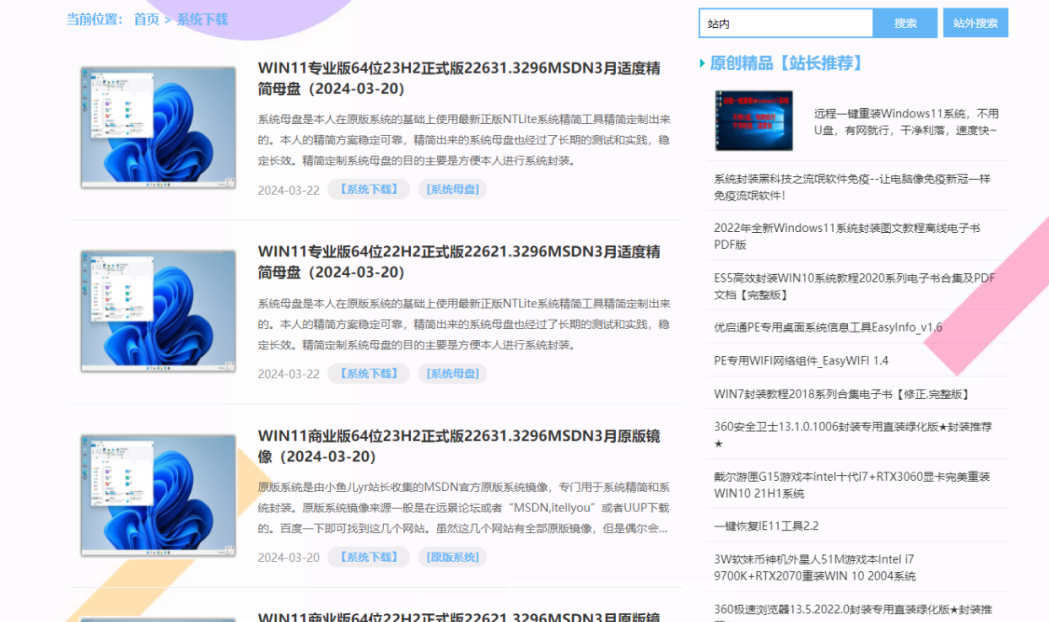Viewport: 1049px width, 622px height.
Task: Click the 搜索 button
Action: tap(905, 23)
